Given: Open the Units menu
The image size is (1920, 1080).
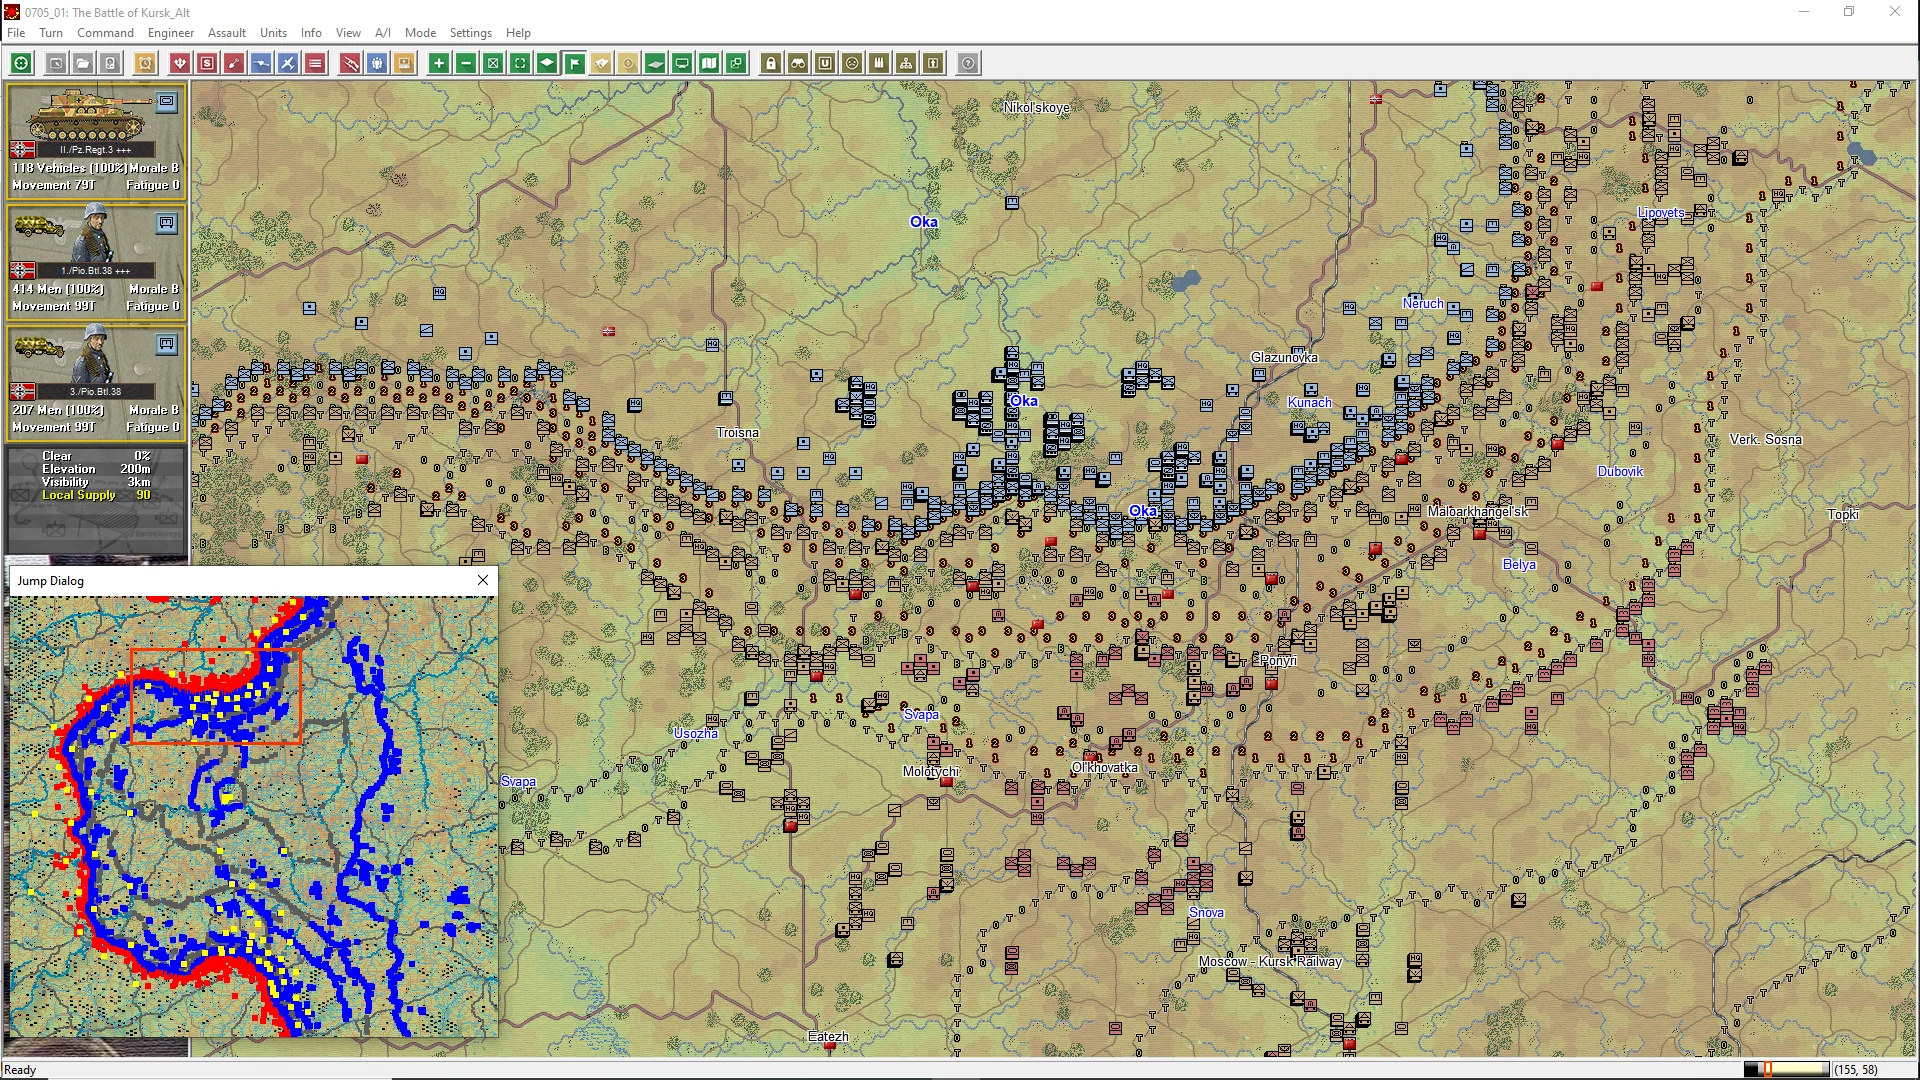Looking at the screenshot, I should pyautogui.click(x=273, y=32).
